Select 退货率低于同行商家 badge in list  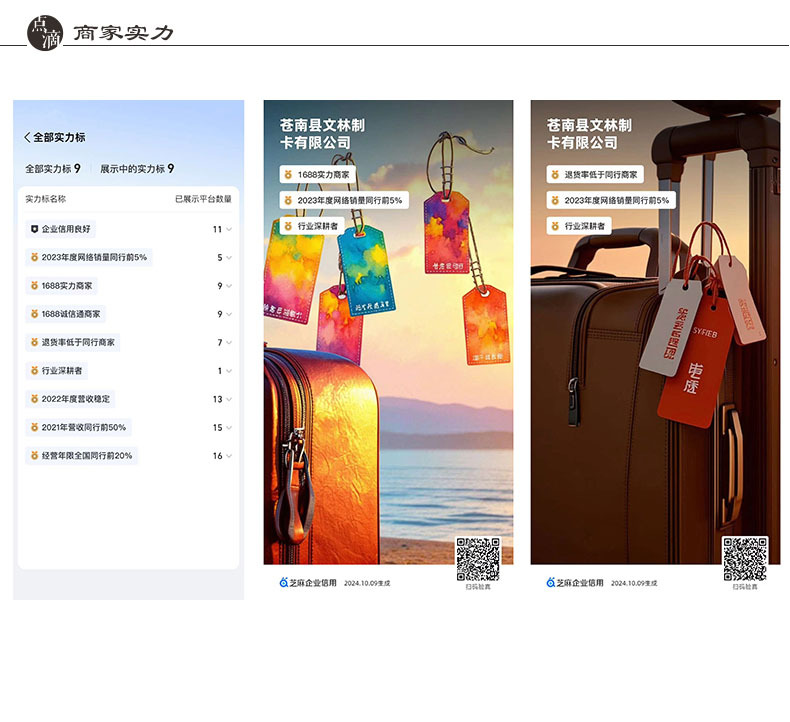[73, 343]
